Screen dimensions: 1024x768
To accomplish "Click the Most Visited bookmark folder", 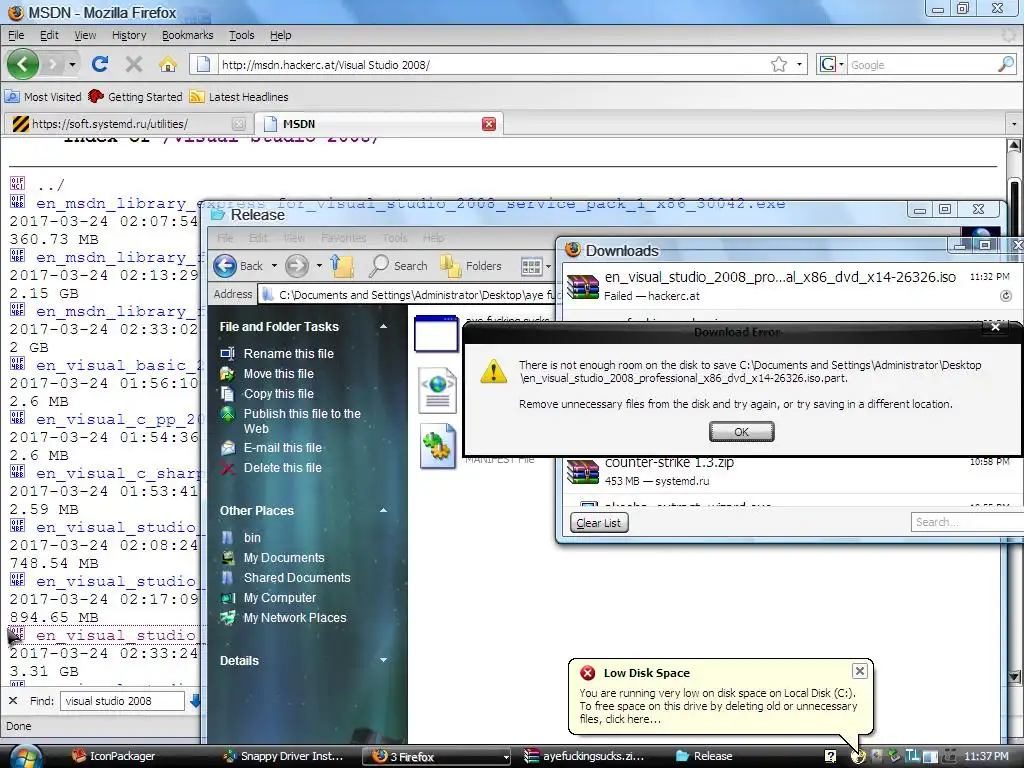I will click(43, 97).
